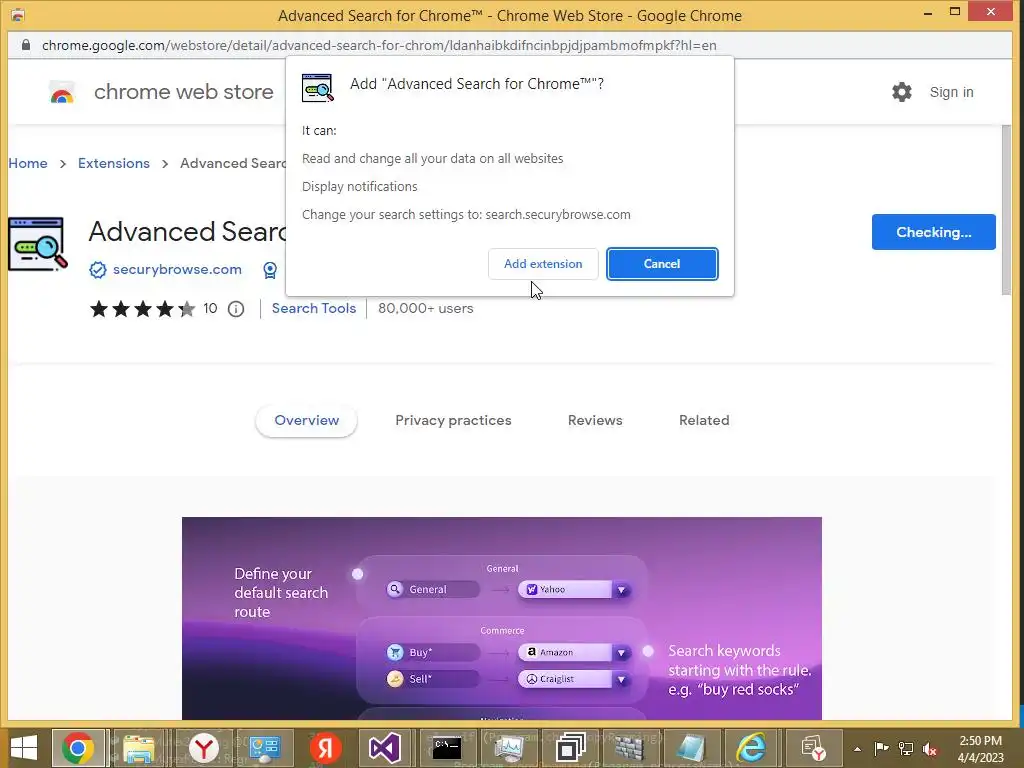Click the verified publisher checkmark icon
The height and width of the screenshot is (768, 1024).
click(98, 270)
